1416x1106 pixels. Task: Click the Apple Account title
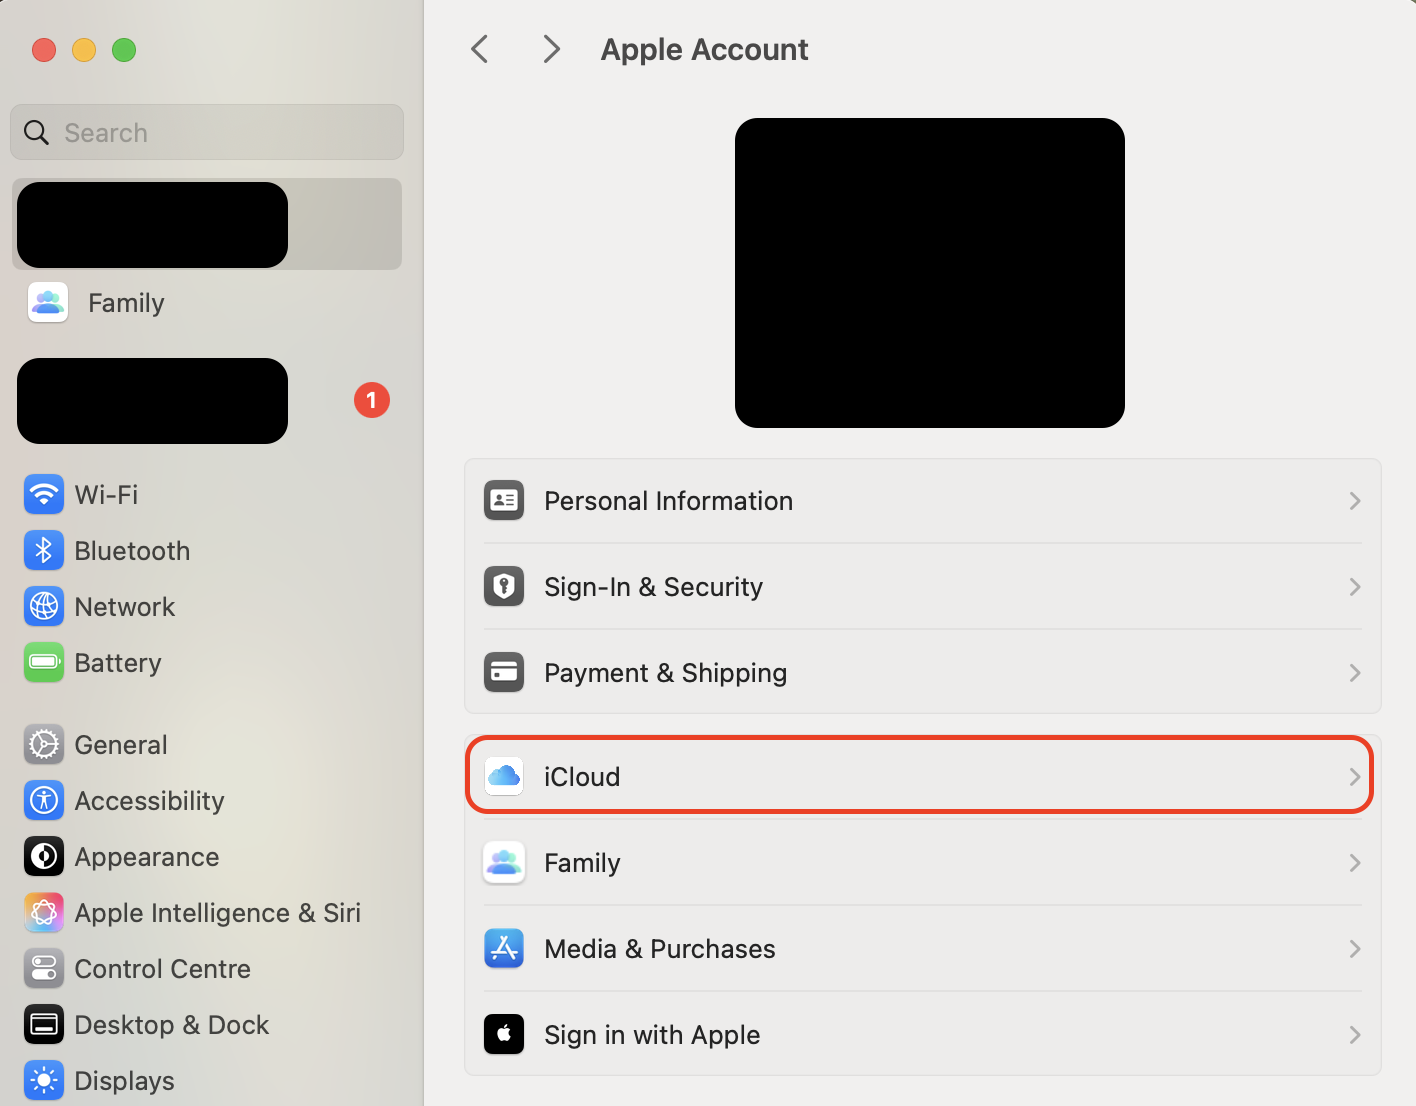pyautogui.click(x=704, y=50)
